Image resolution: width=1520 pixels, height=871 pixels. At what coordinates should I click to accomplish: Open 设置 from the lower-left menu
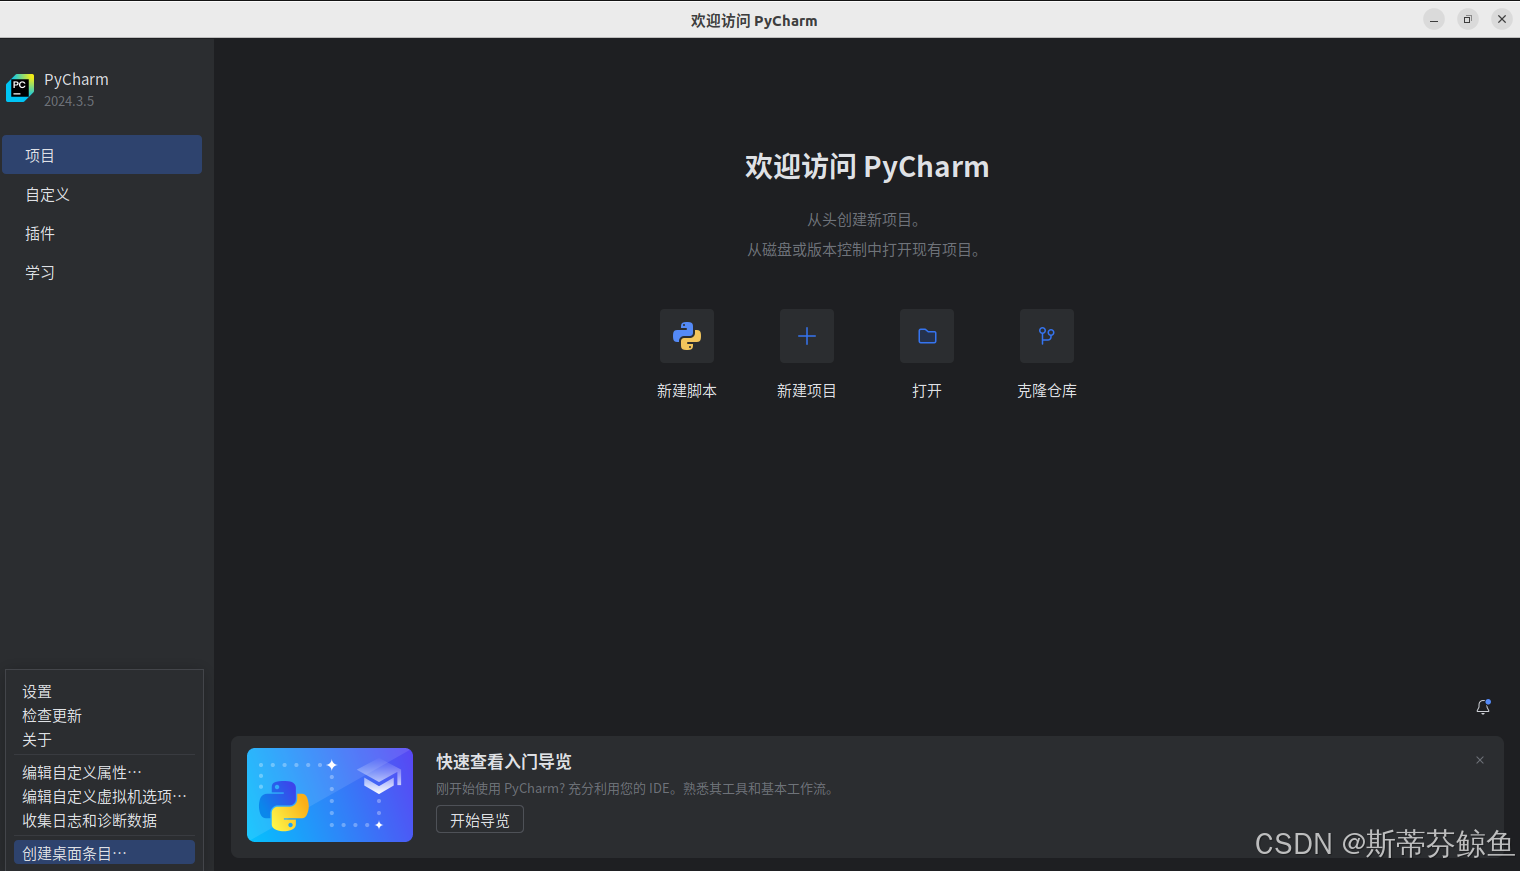pyautogui.click(x=37, y=691)
